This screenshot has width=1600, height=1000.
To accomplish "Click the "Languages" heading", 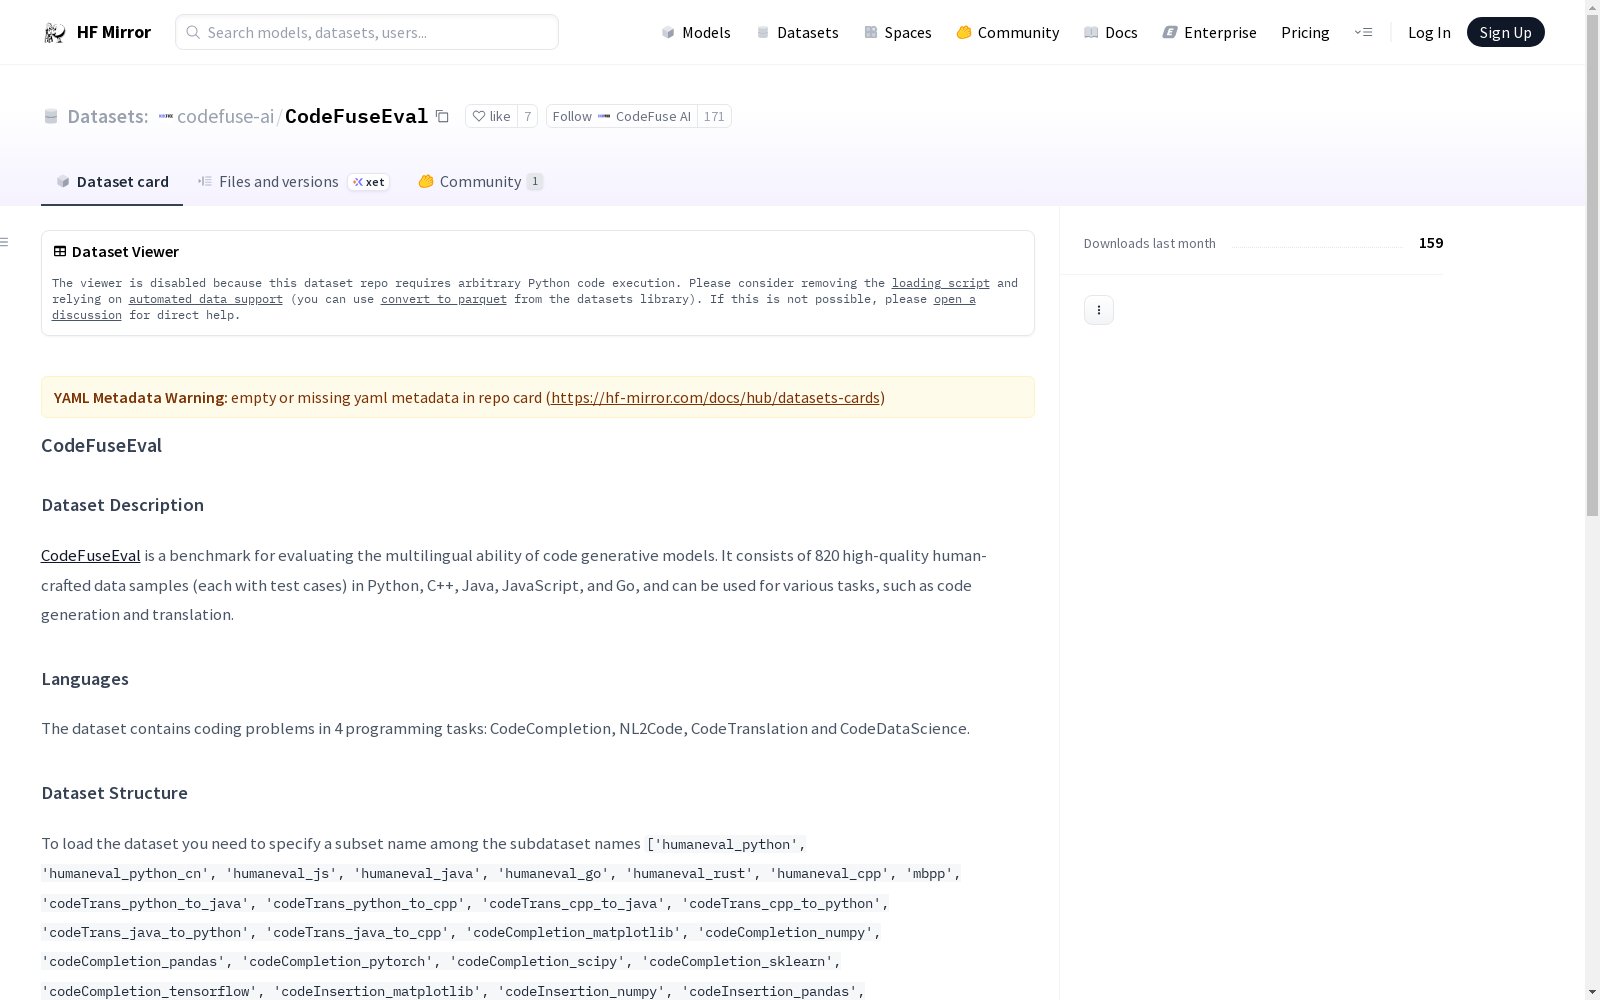I will [x=85, y=679].
